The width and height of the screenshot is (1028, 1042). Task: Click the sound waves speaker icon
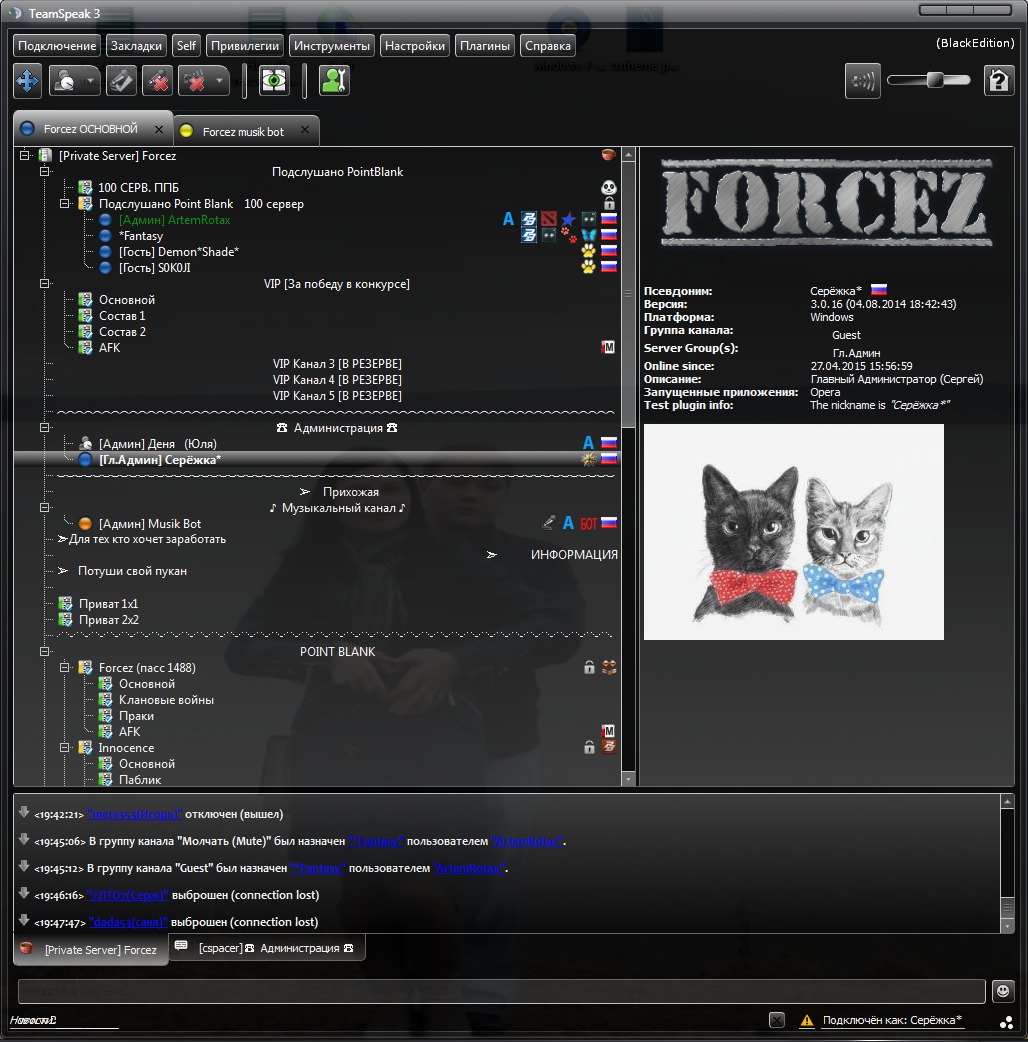coord(863,81)
